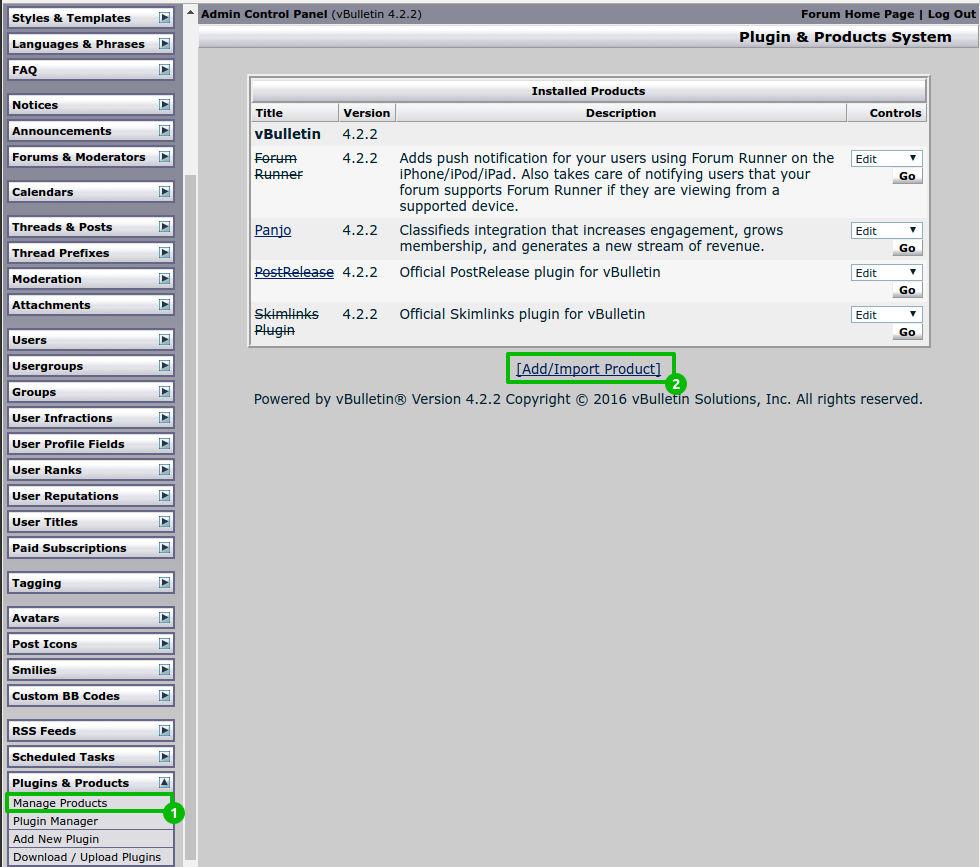Click the Groups expand arrow icon
The image size is (980, 867).
point(164,391)
